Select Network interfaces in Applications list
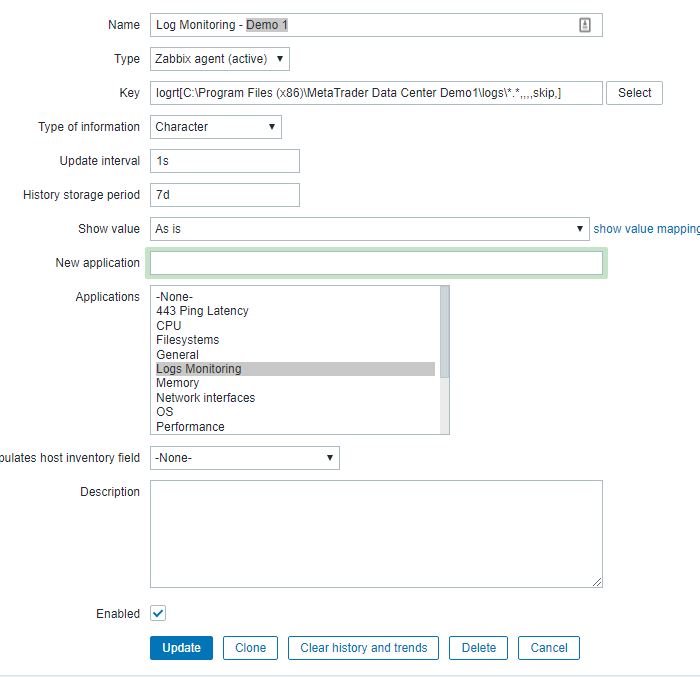Screen dimensions: 700x677 (x=205, y=398)
